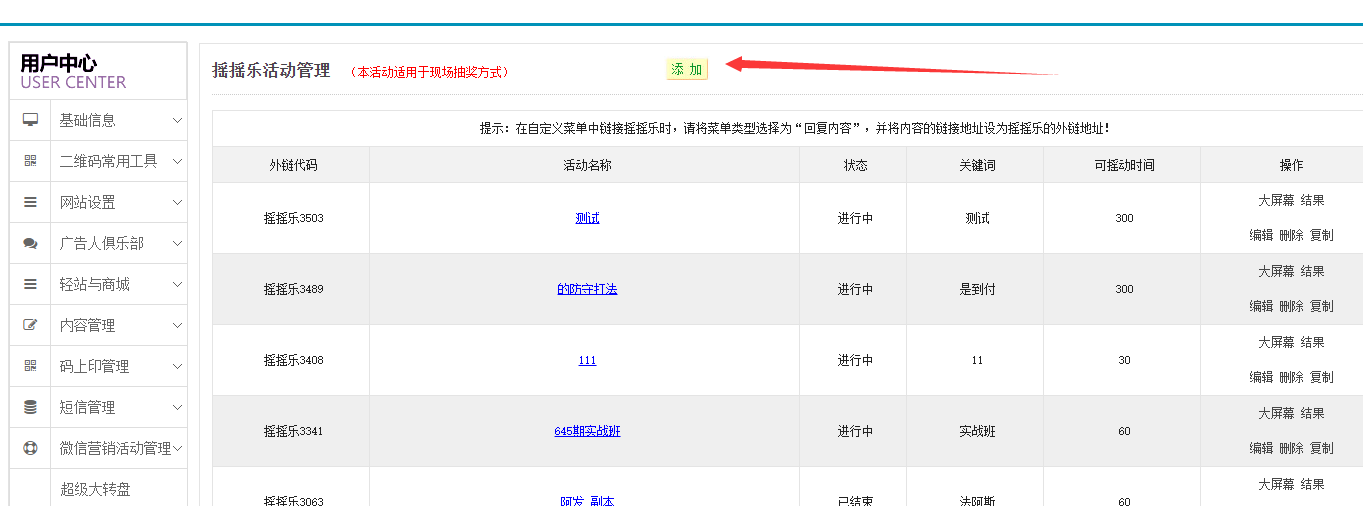Viewport: 1363px width, 506px height.
Task: Click the list icon beside 轻站与商城
Action: coord(30,284)
